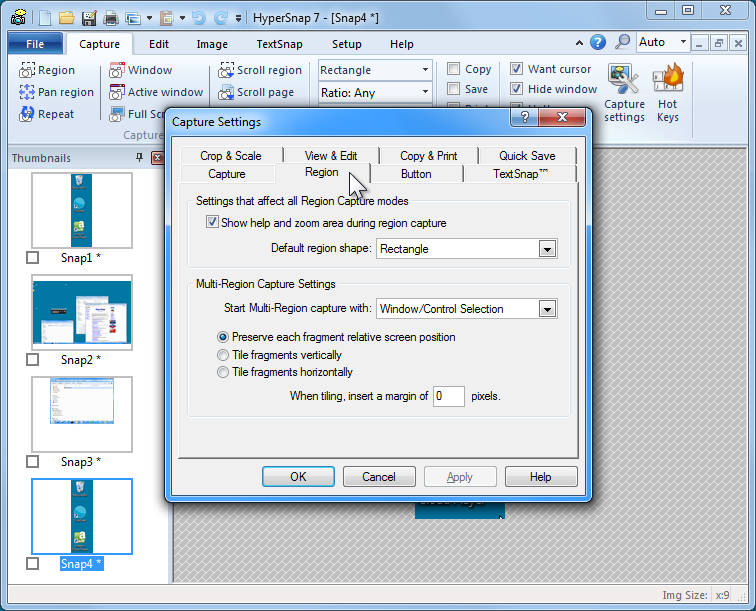
Task: Click the blue help question mark icon
Action: [x=598, y=42]
